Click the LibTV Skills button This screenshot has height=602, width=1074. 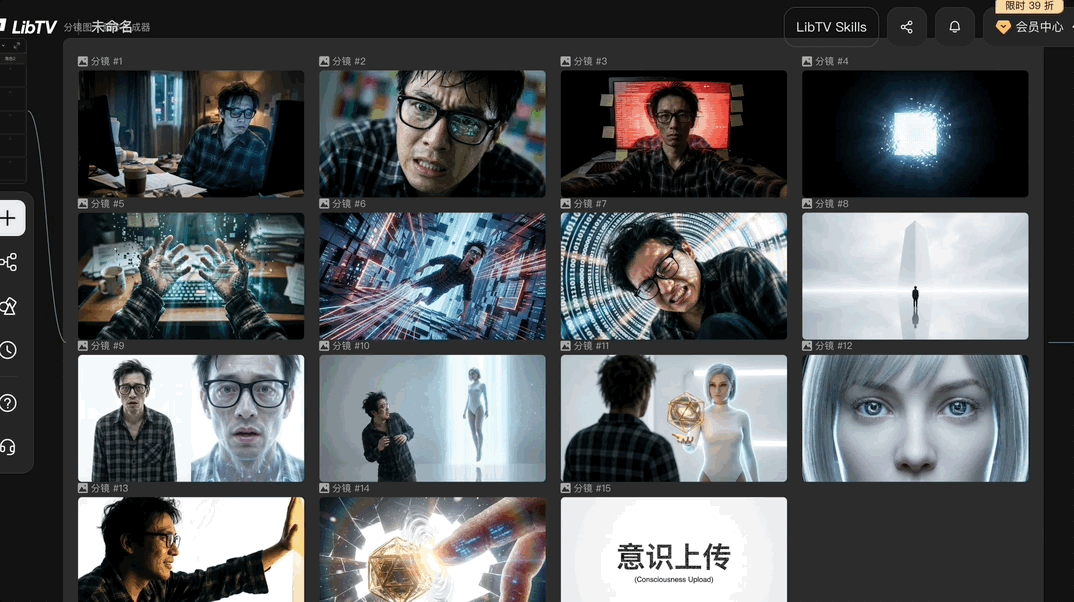(x=831, y=26)
